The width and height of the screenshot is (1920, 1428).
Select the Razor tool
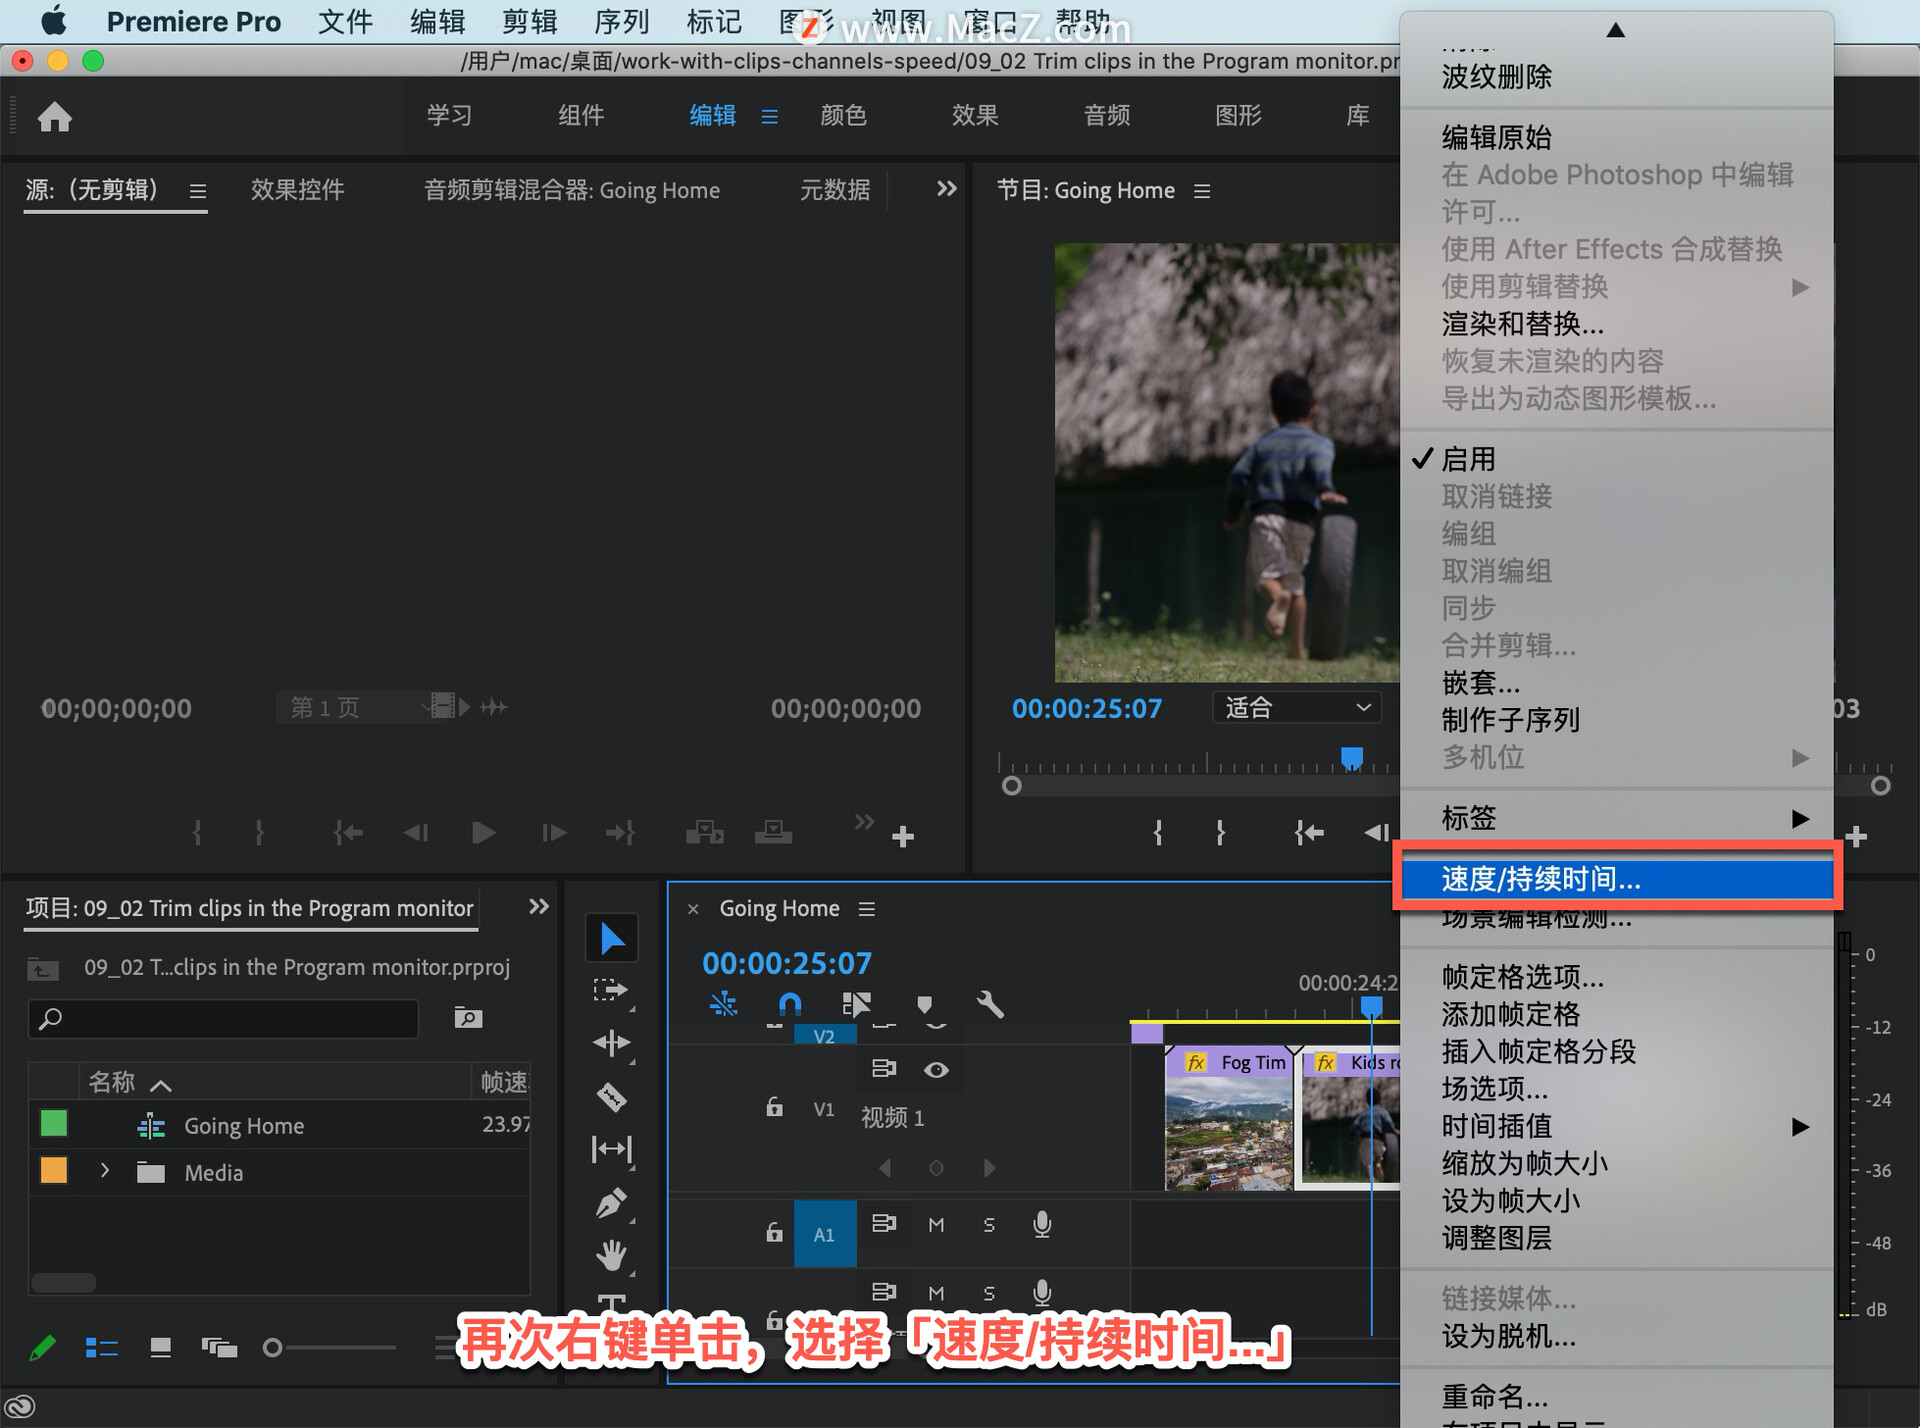[x=611, y=1097]
